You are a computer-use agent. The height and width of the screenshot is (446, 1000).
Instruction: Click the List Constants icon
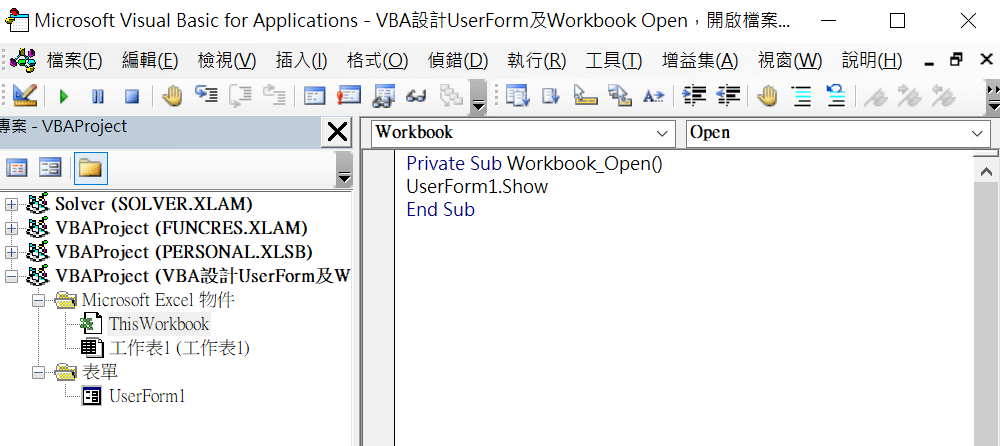pos(551,96)
